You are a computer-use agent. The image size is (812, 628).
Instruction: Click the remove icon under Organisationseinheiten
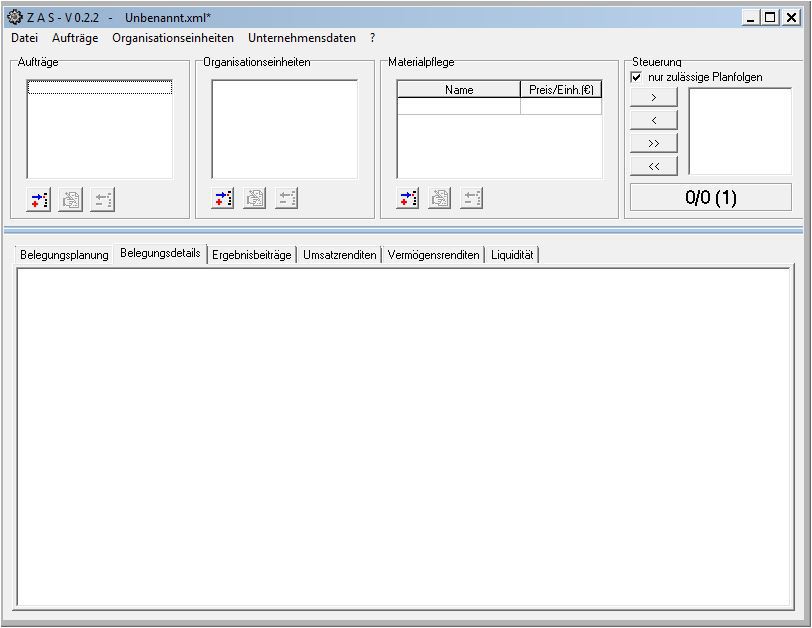(x=287, y=198)
